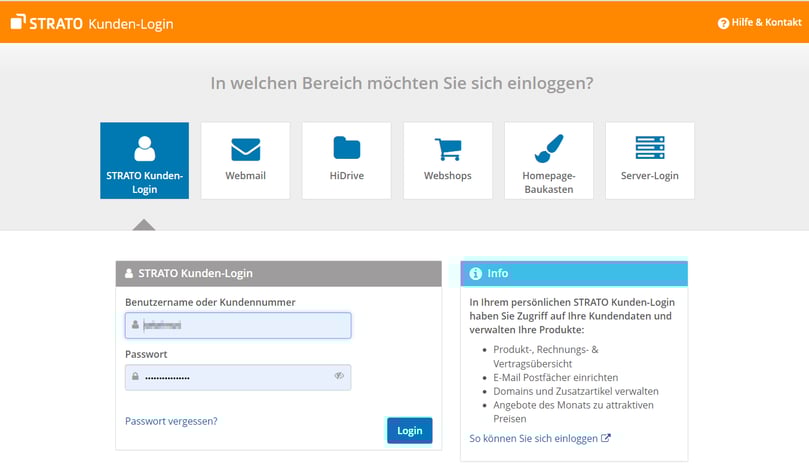
Task: Select the Webmail tile
Action: (246, 160)
